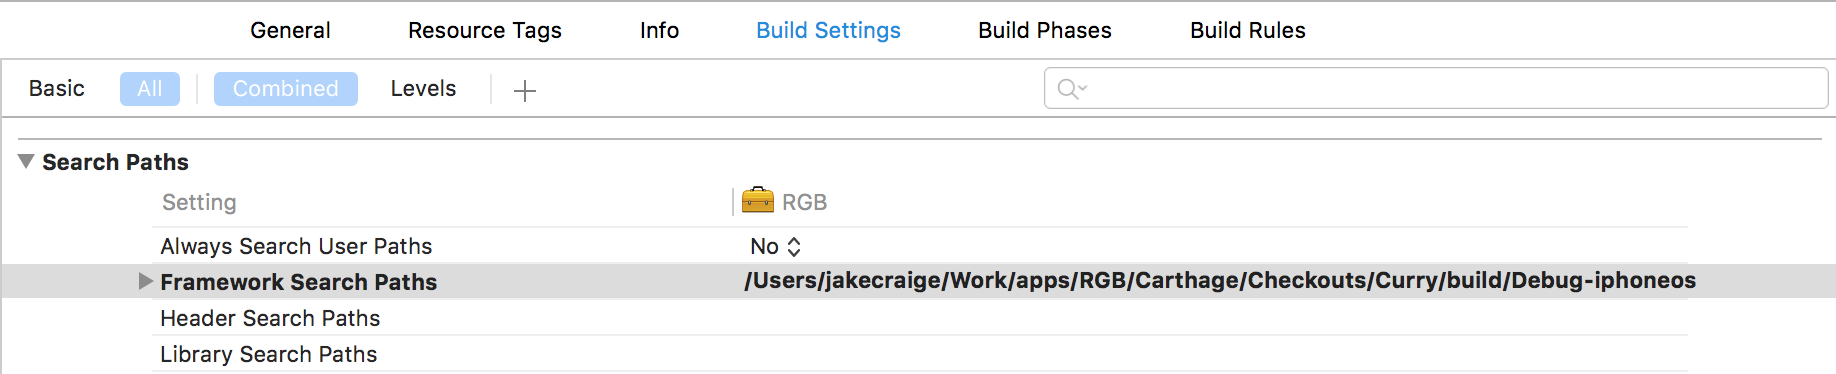Toggle the All settings filter
The image size is (1836, 374).
[150, 89]
